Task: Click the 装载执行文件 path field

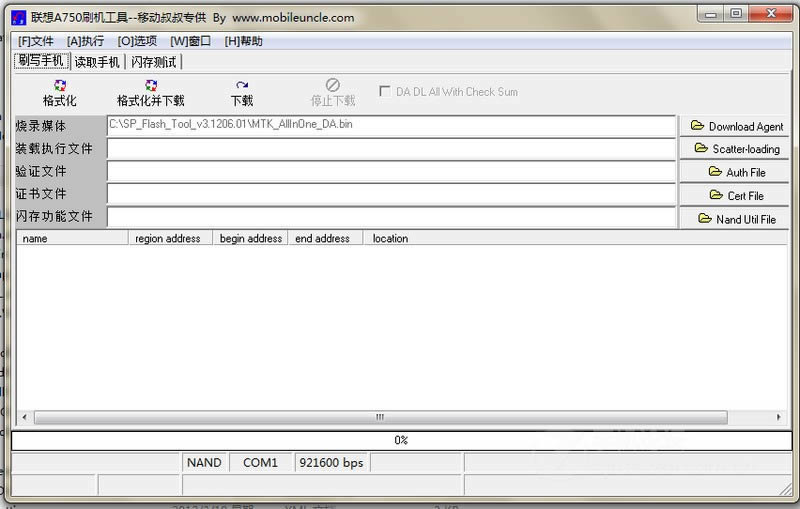Action: pyautogui.click(x=391, y=149)
